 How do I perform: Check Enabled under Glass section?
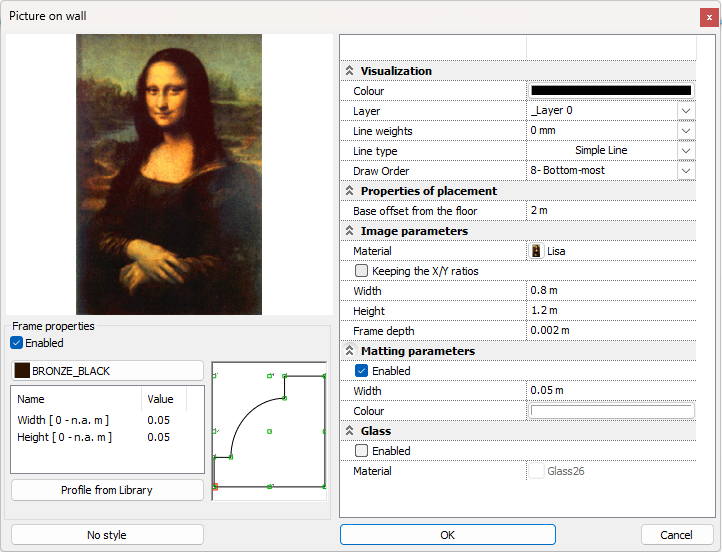click(x=362, y=451)
